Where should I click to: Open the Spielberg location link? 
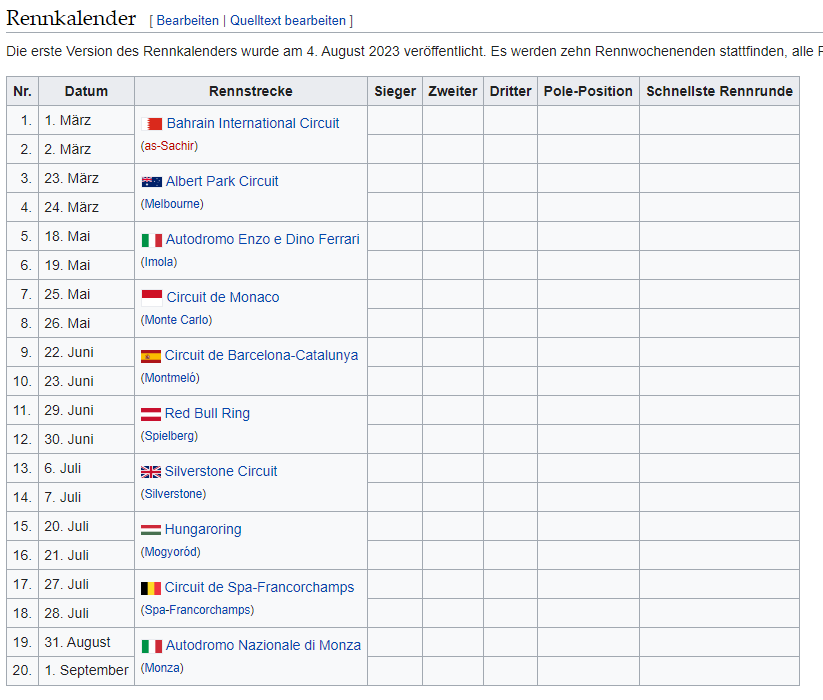click(x=170, y=436)
